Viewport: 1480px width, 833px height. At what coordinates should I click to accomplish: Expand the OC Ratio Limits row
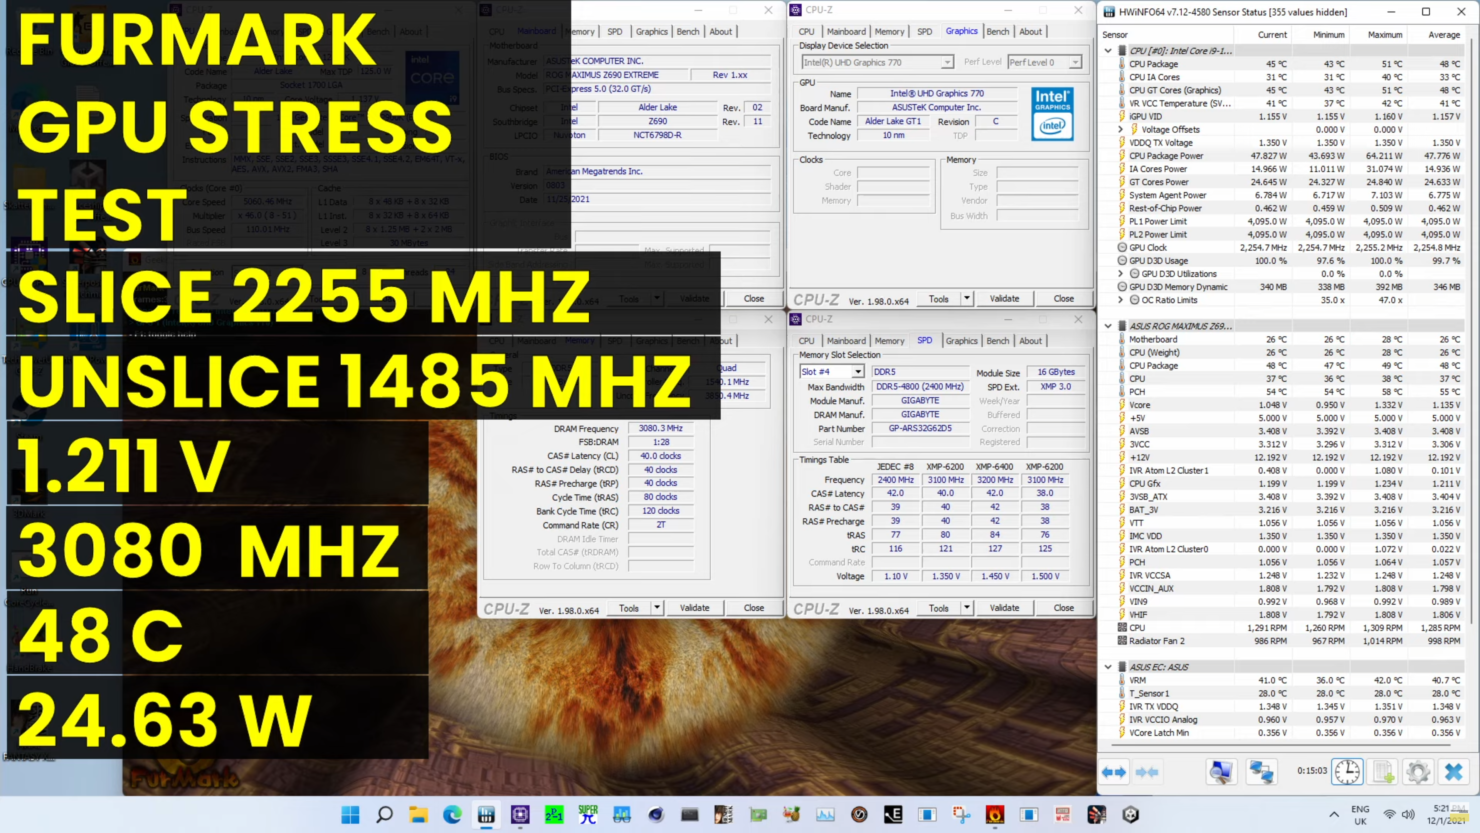point(1121,300)
